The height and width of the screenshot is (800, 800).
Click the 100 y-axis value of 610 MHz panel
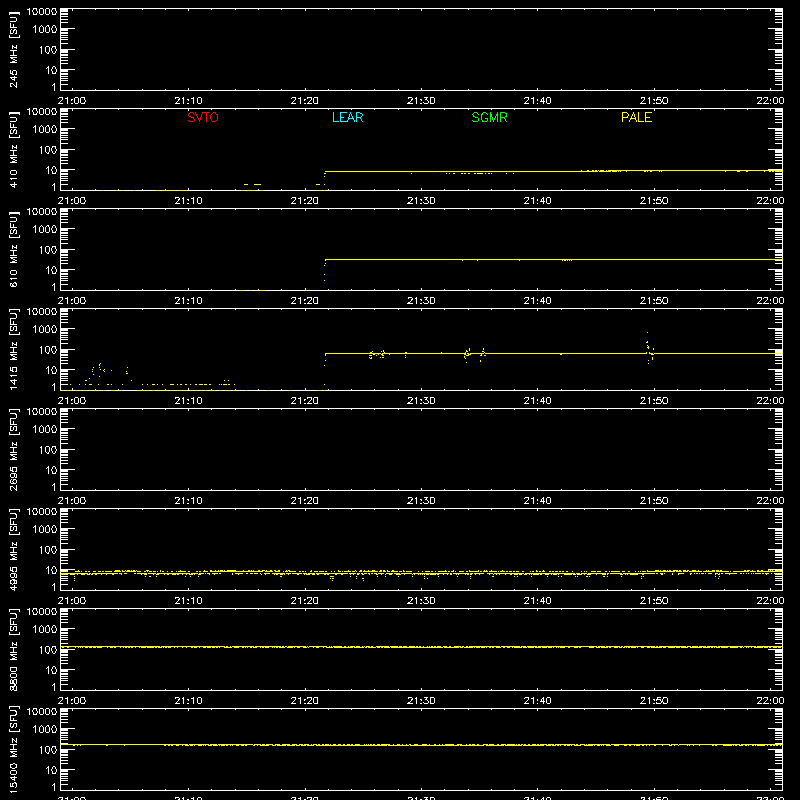point(48,250)
